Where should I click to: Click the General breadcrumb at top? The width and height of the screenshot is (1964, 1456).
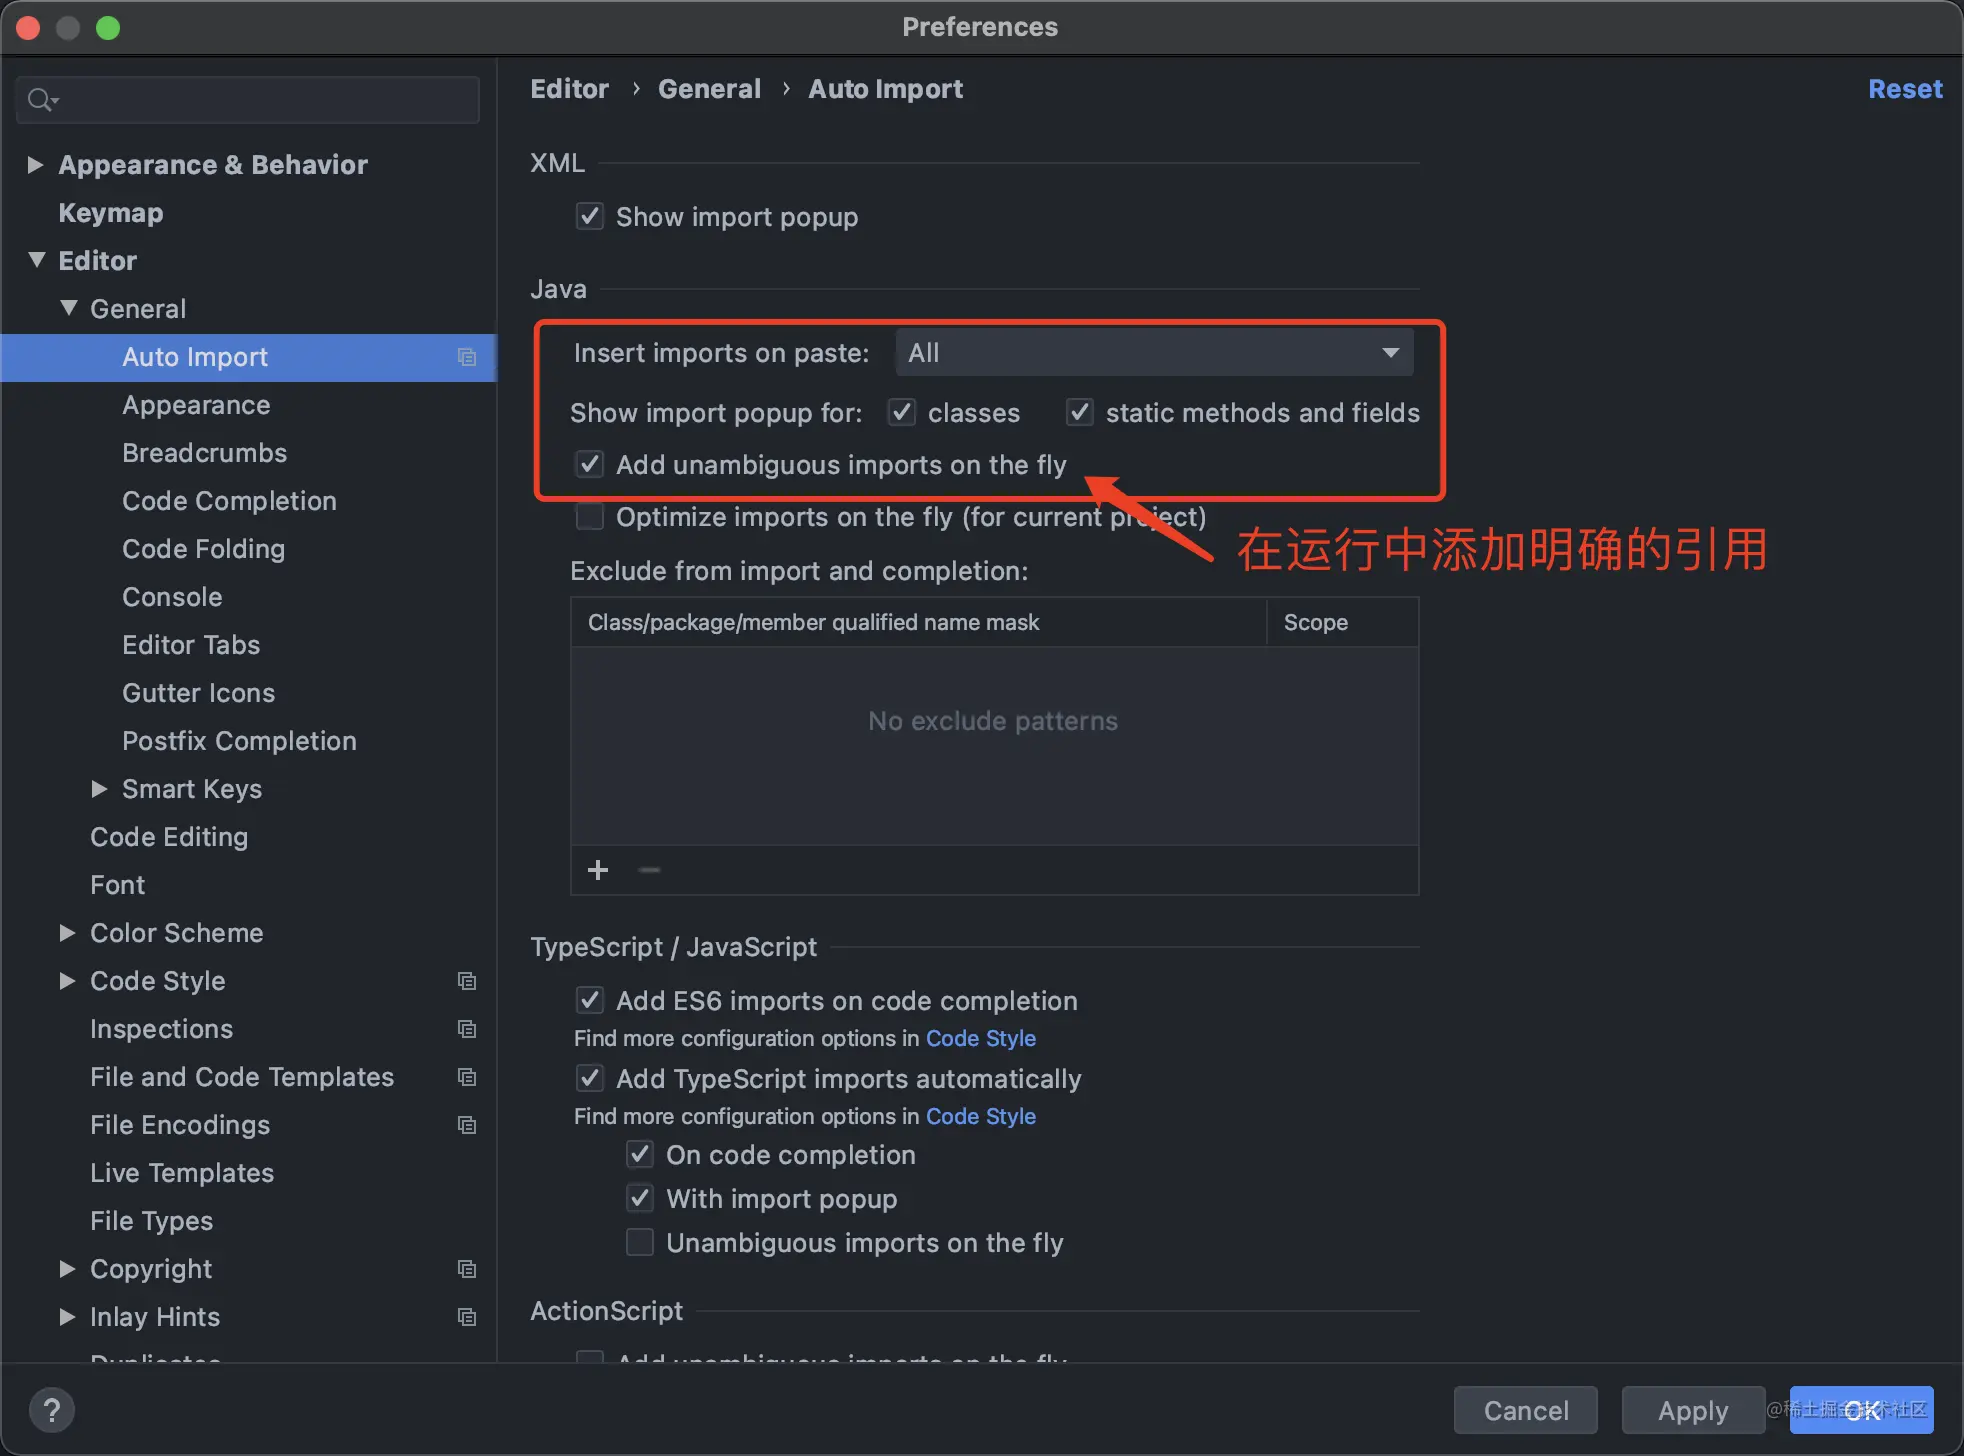click(709, 89)
